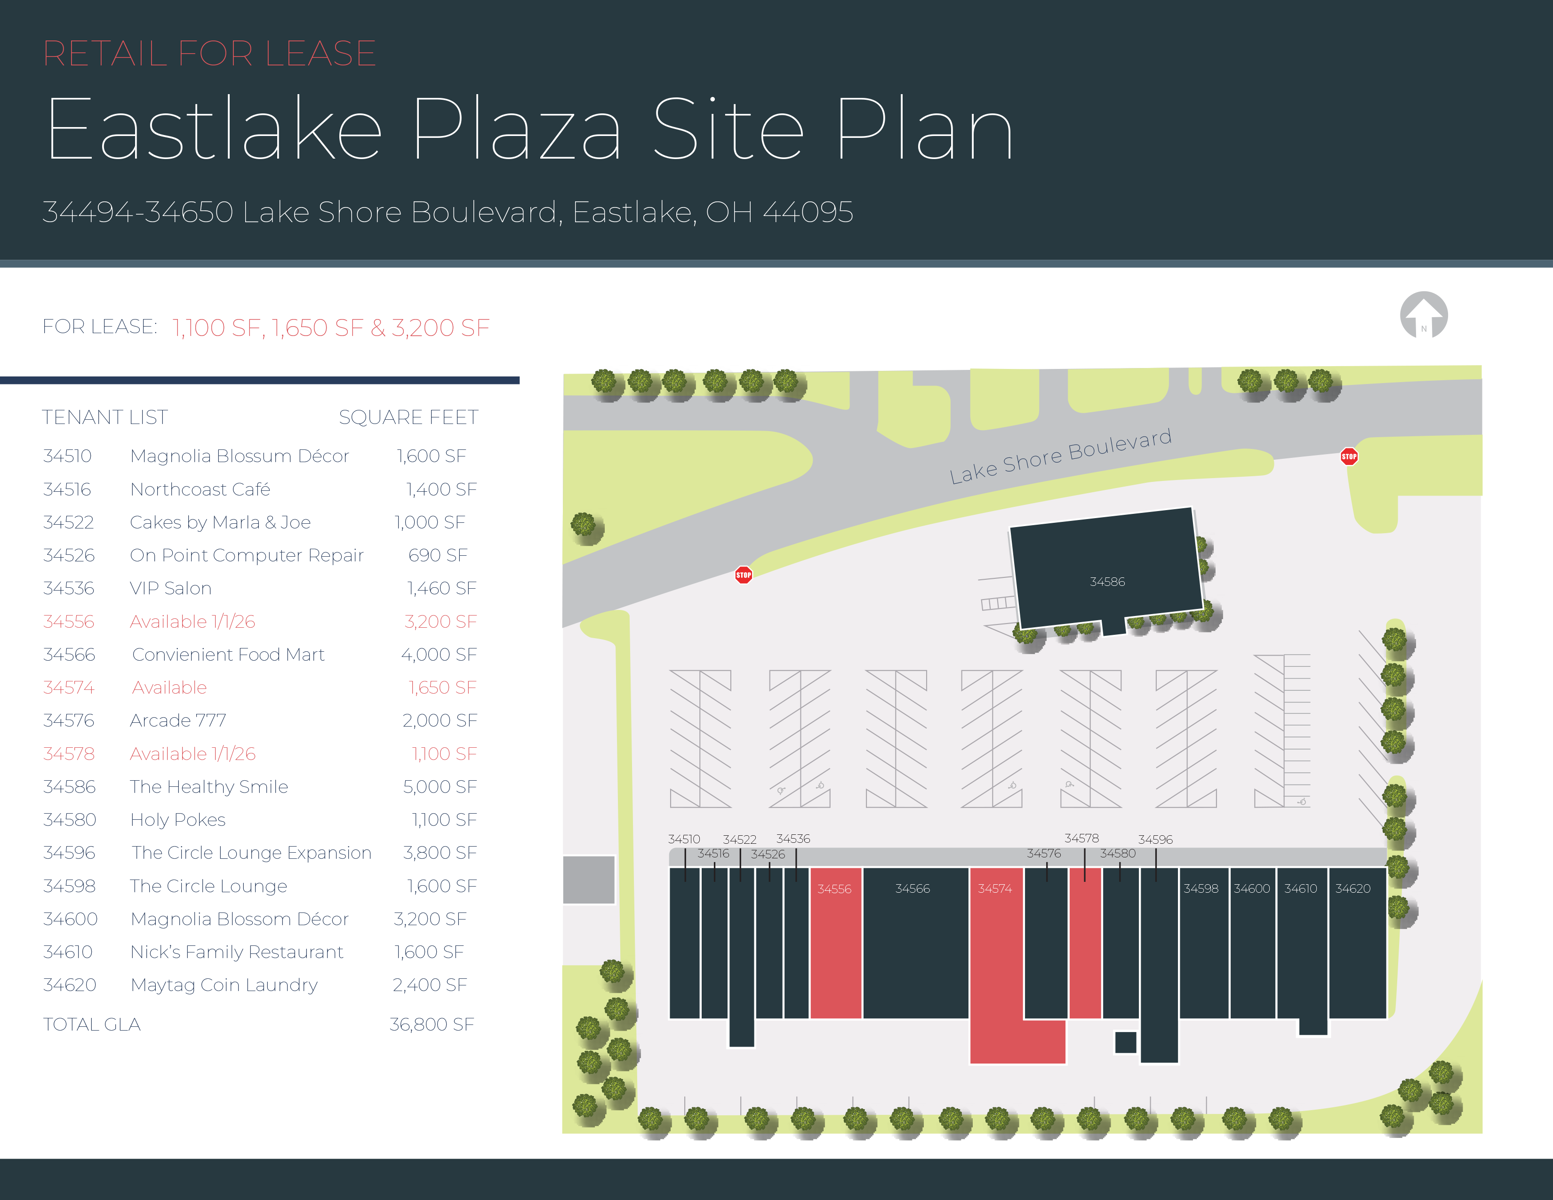Select the stop sign on Lake Shore Boulevard east

tap(1349, 455)
